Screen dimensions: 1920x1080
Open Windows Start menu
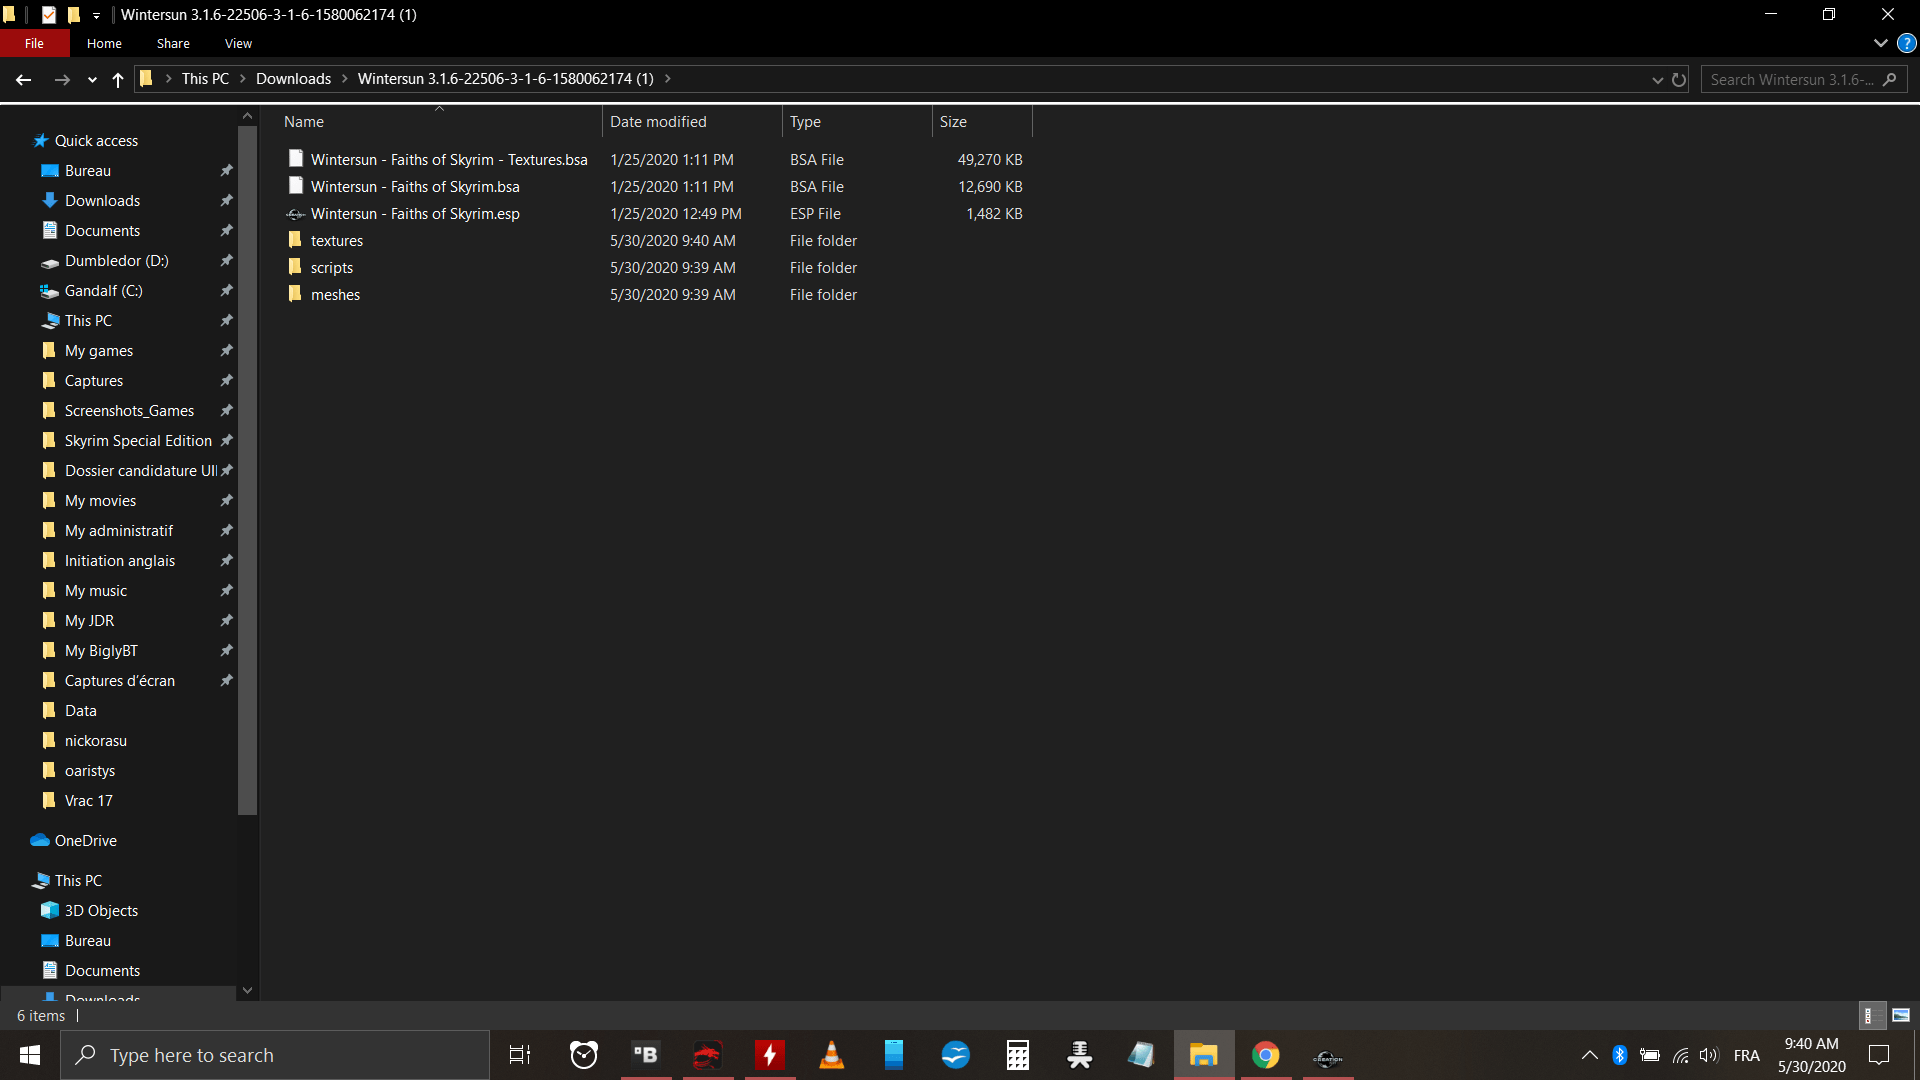coord(30,1055)
